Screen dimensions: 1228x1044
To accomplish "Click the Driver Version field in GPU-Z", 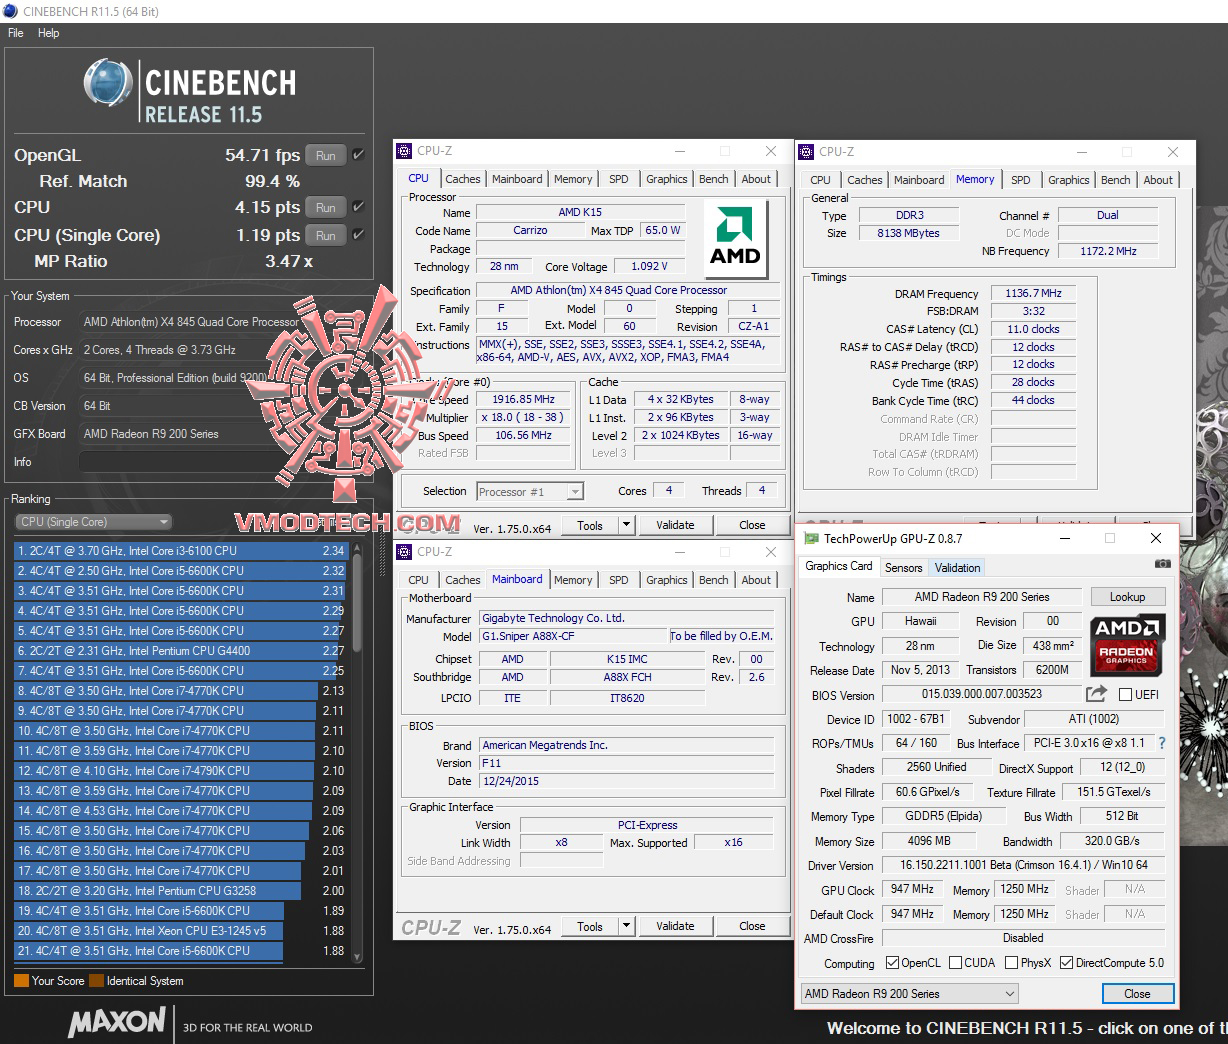I will pyautogui.click(x=1023, y=865).
